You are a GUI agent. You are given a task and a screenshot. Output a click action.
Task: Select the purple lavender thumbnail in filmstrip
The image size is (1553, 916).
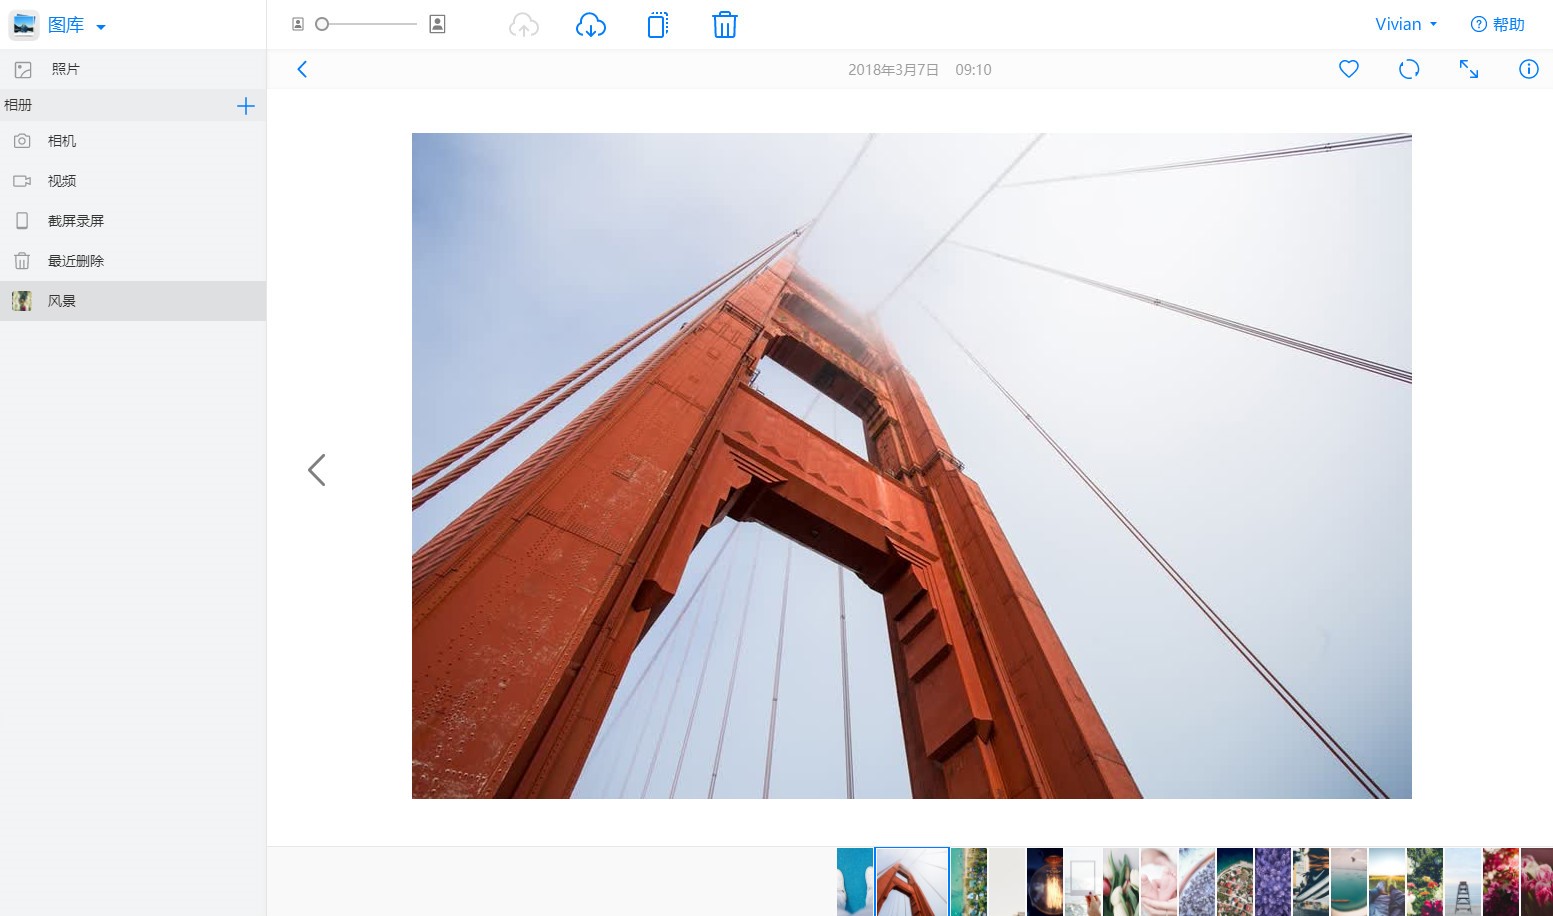point(1273,881)
